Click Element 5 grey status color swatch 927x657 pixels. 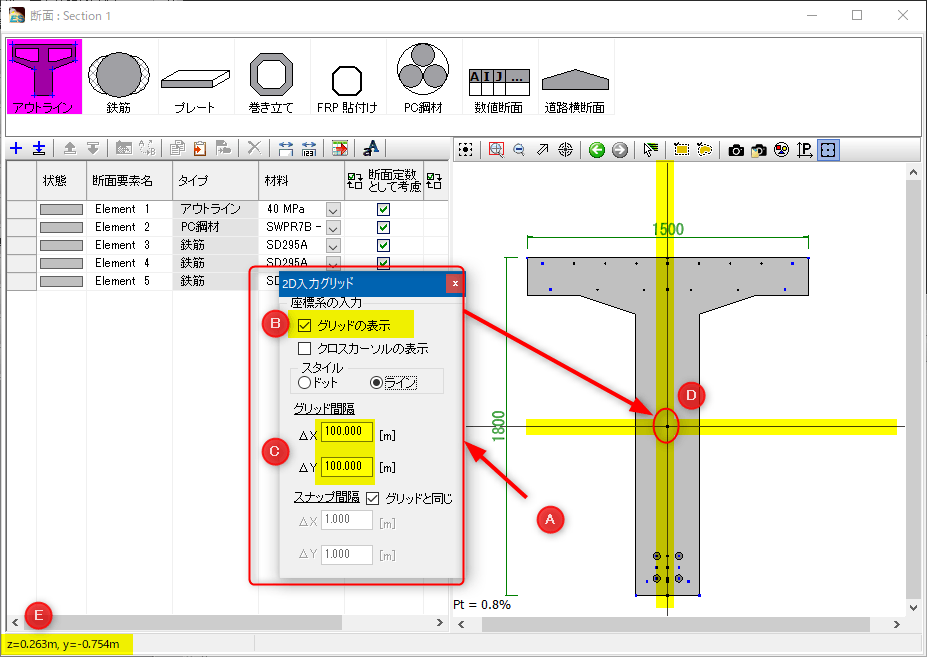pos(61,281)
